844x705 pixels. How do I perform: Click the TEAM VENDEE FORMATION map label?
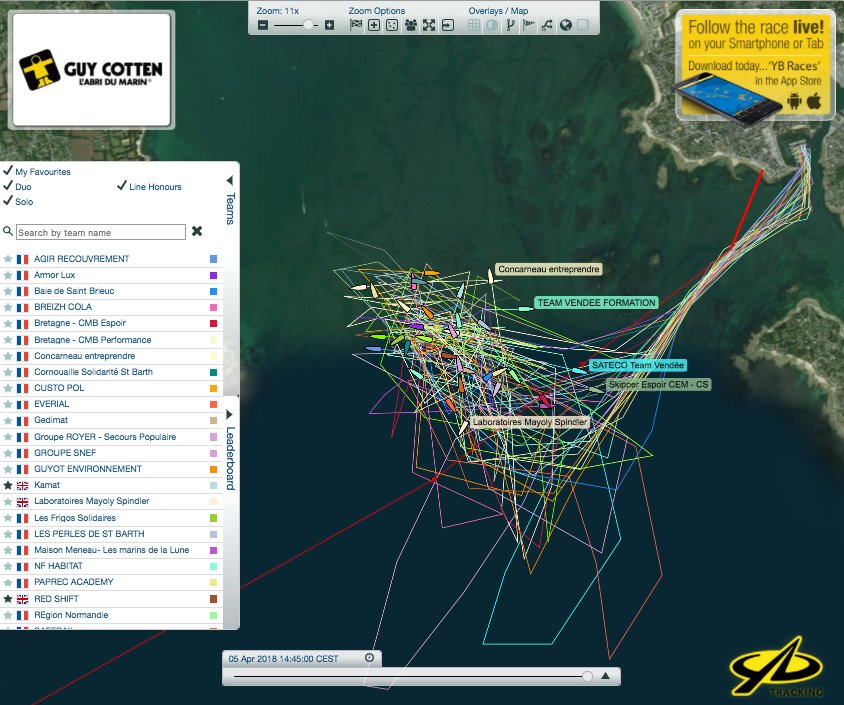click(x=596, y=302)
